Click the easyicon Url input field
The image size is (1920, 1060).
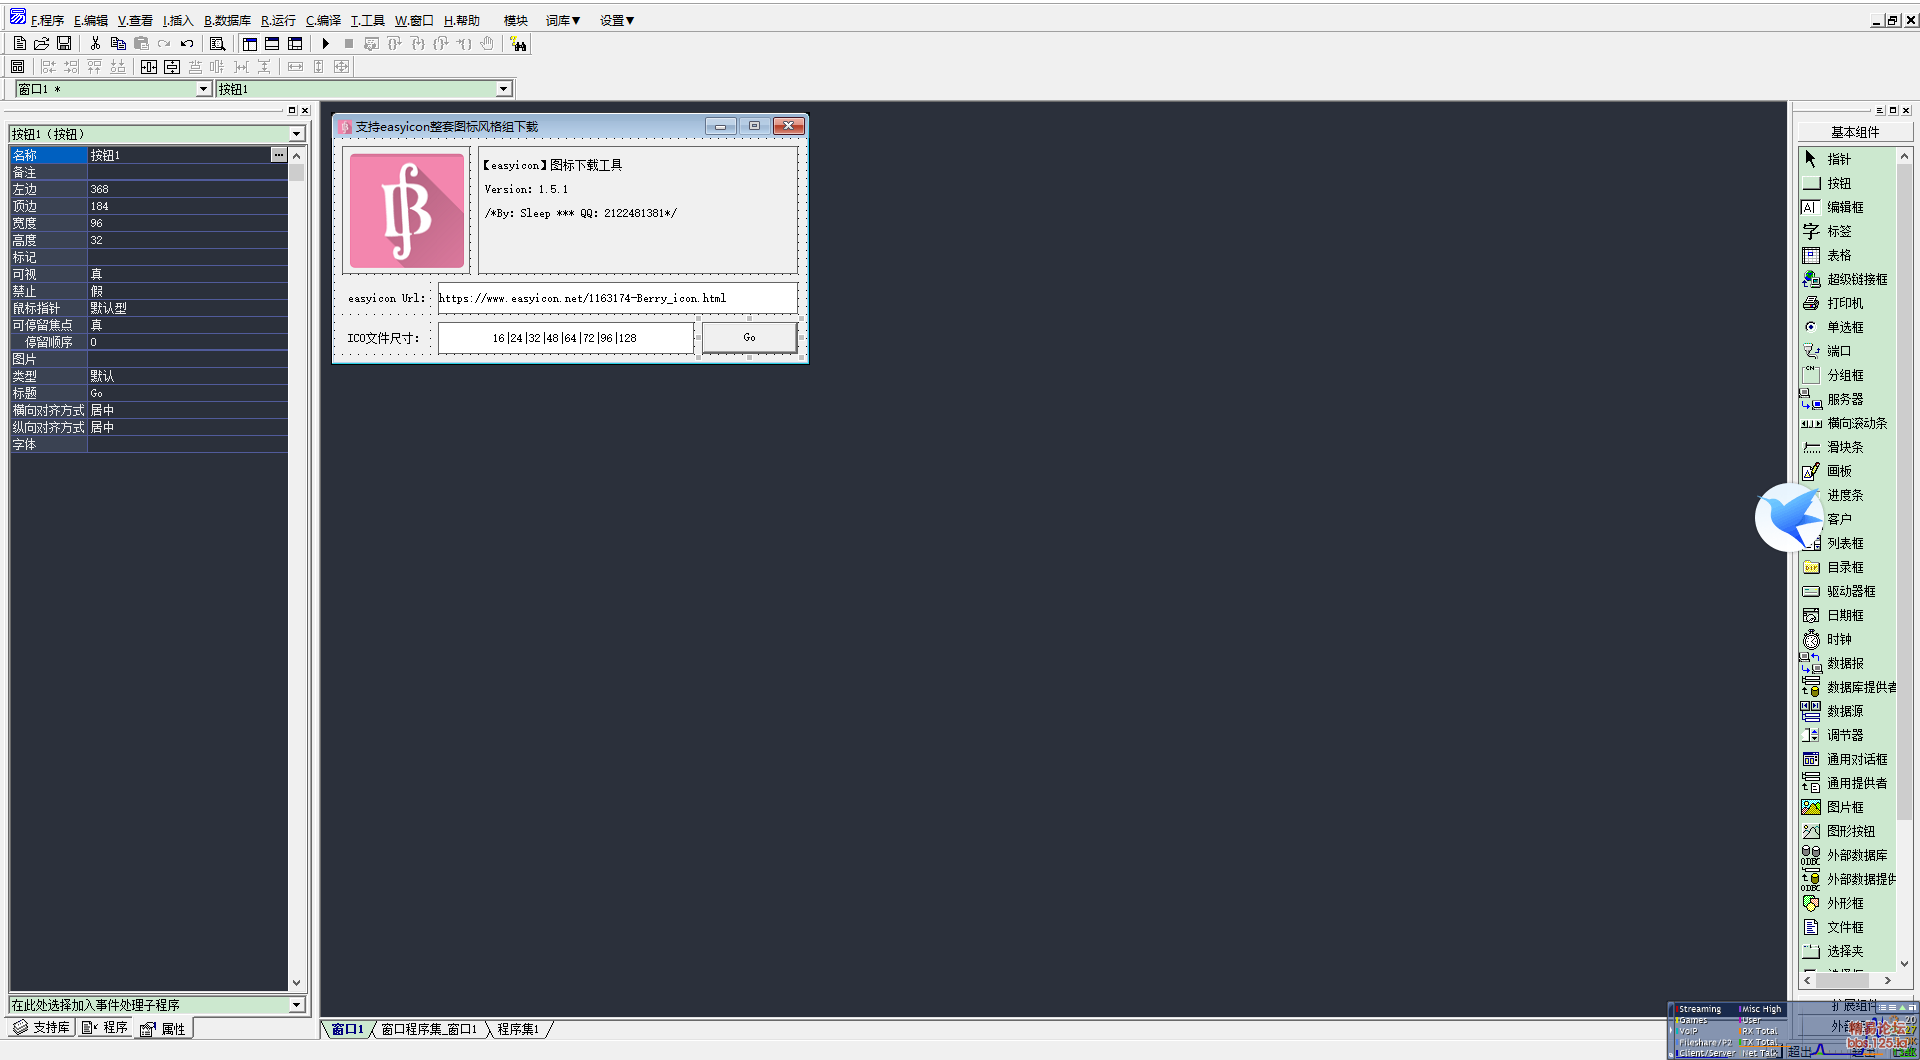[x=617, y=298]
